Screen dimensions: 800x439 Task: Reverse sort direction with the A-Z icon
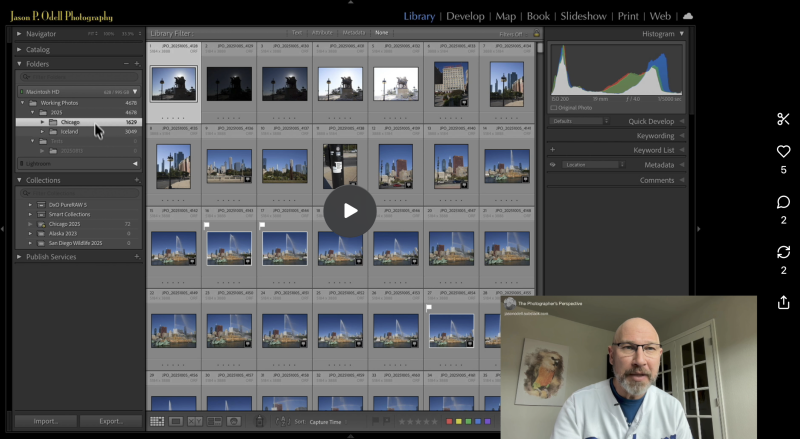click(283, 422)
